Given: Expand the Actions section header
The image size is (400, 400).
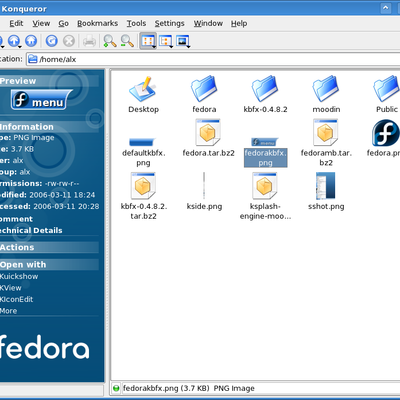Looking at the screenshot, I should 49,247.
